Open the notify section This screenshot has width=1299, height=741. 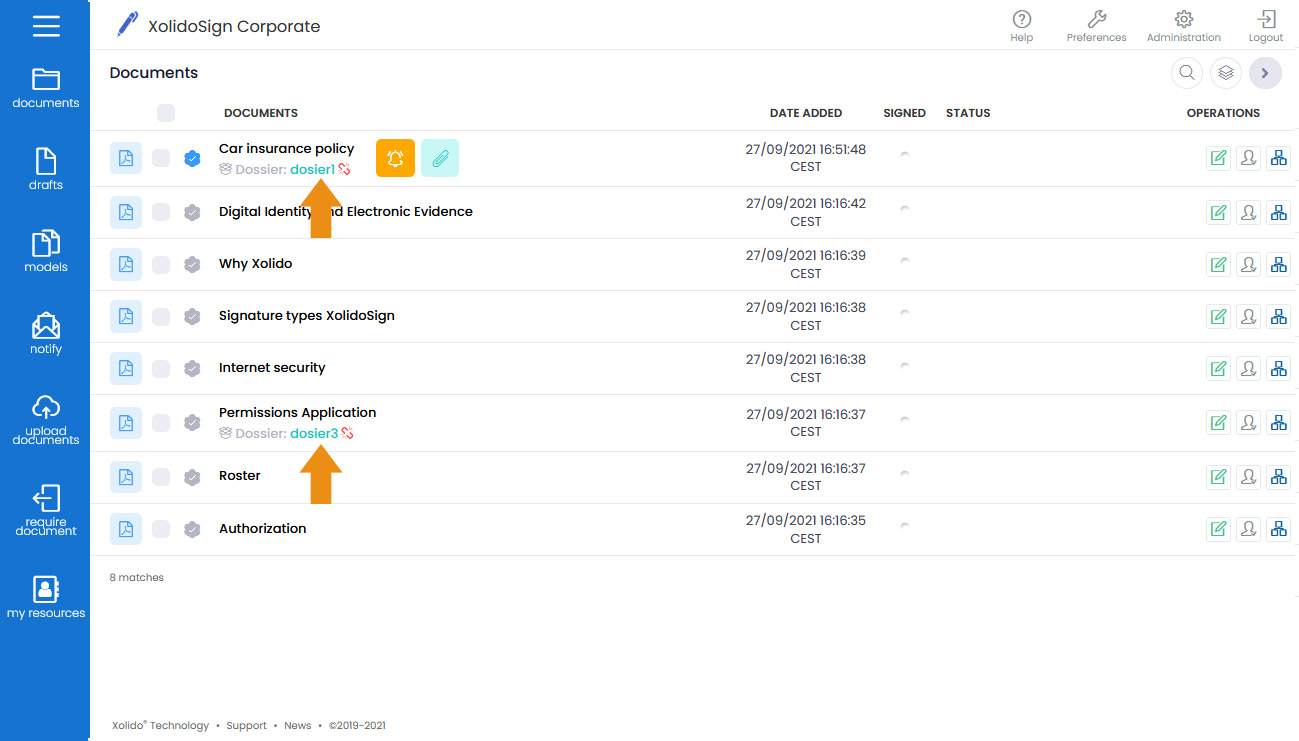[x=46, y=334]
